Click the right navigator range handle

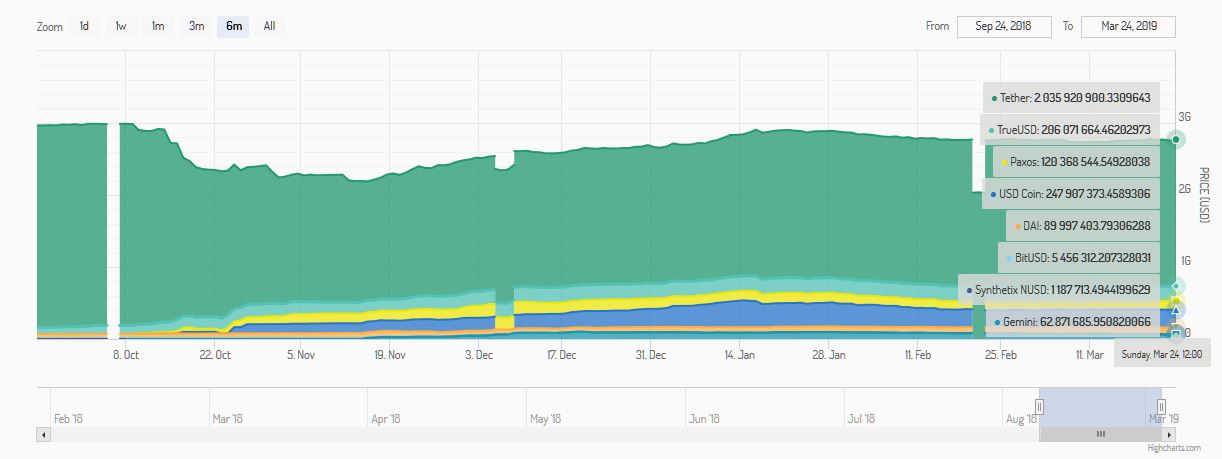(x=1161, y=406)
